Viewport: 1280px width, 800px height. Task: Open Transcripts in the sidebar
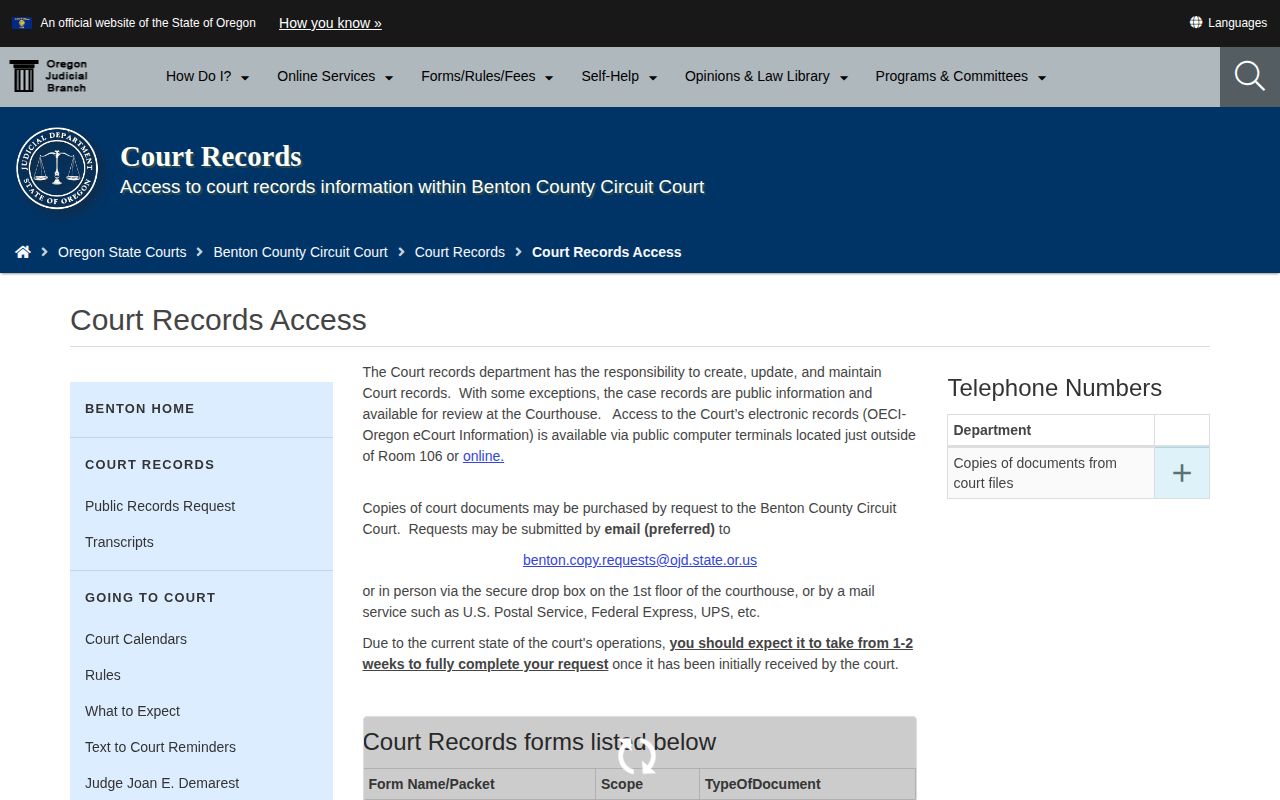(119, 542)
